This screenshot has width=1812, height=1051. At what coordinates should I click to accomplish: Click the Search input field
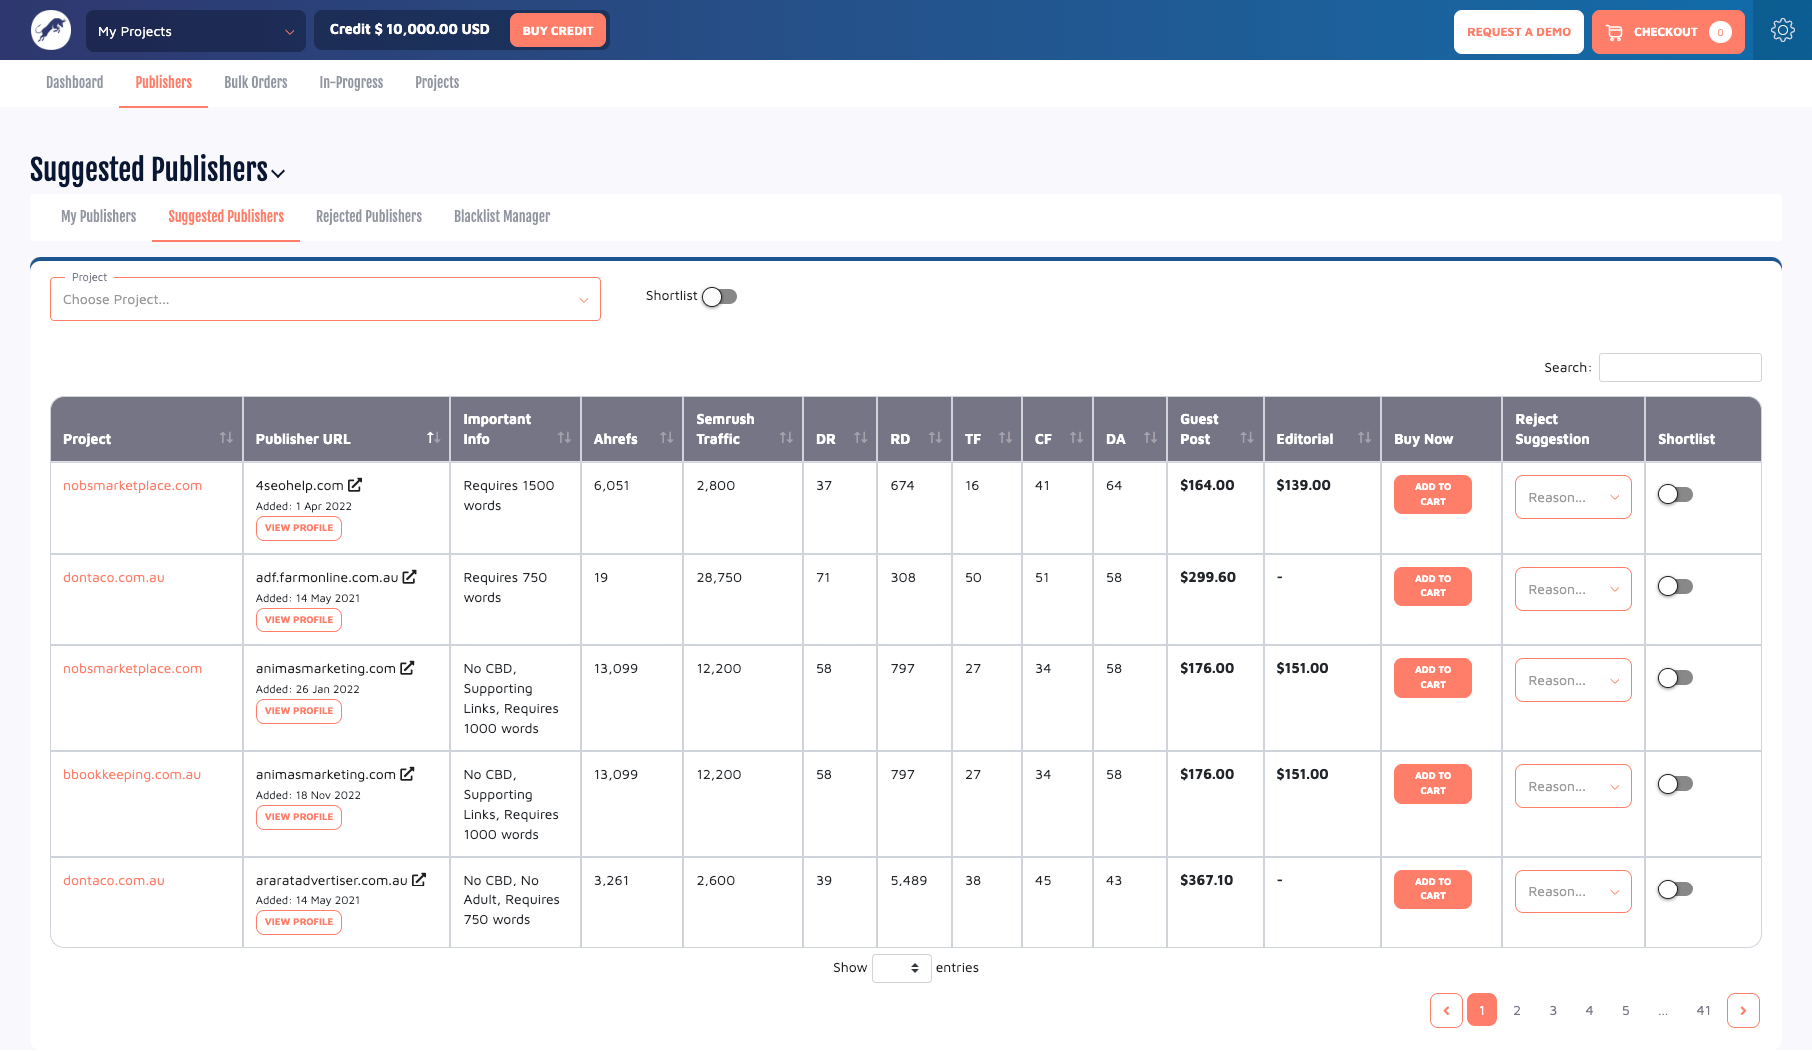point(1679,367)
